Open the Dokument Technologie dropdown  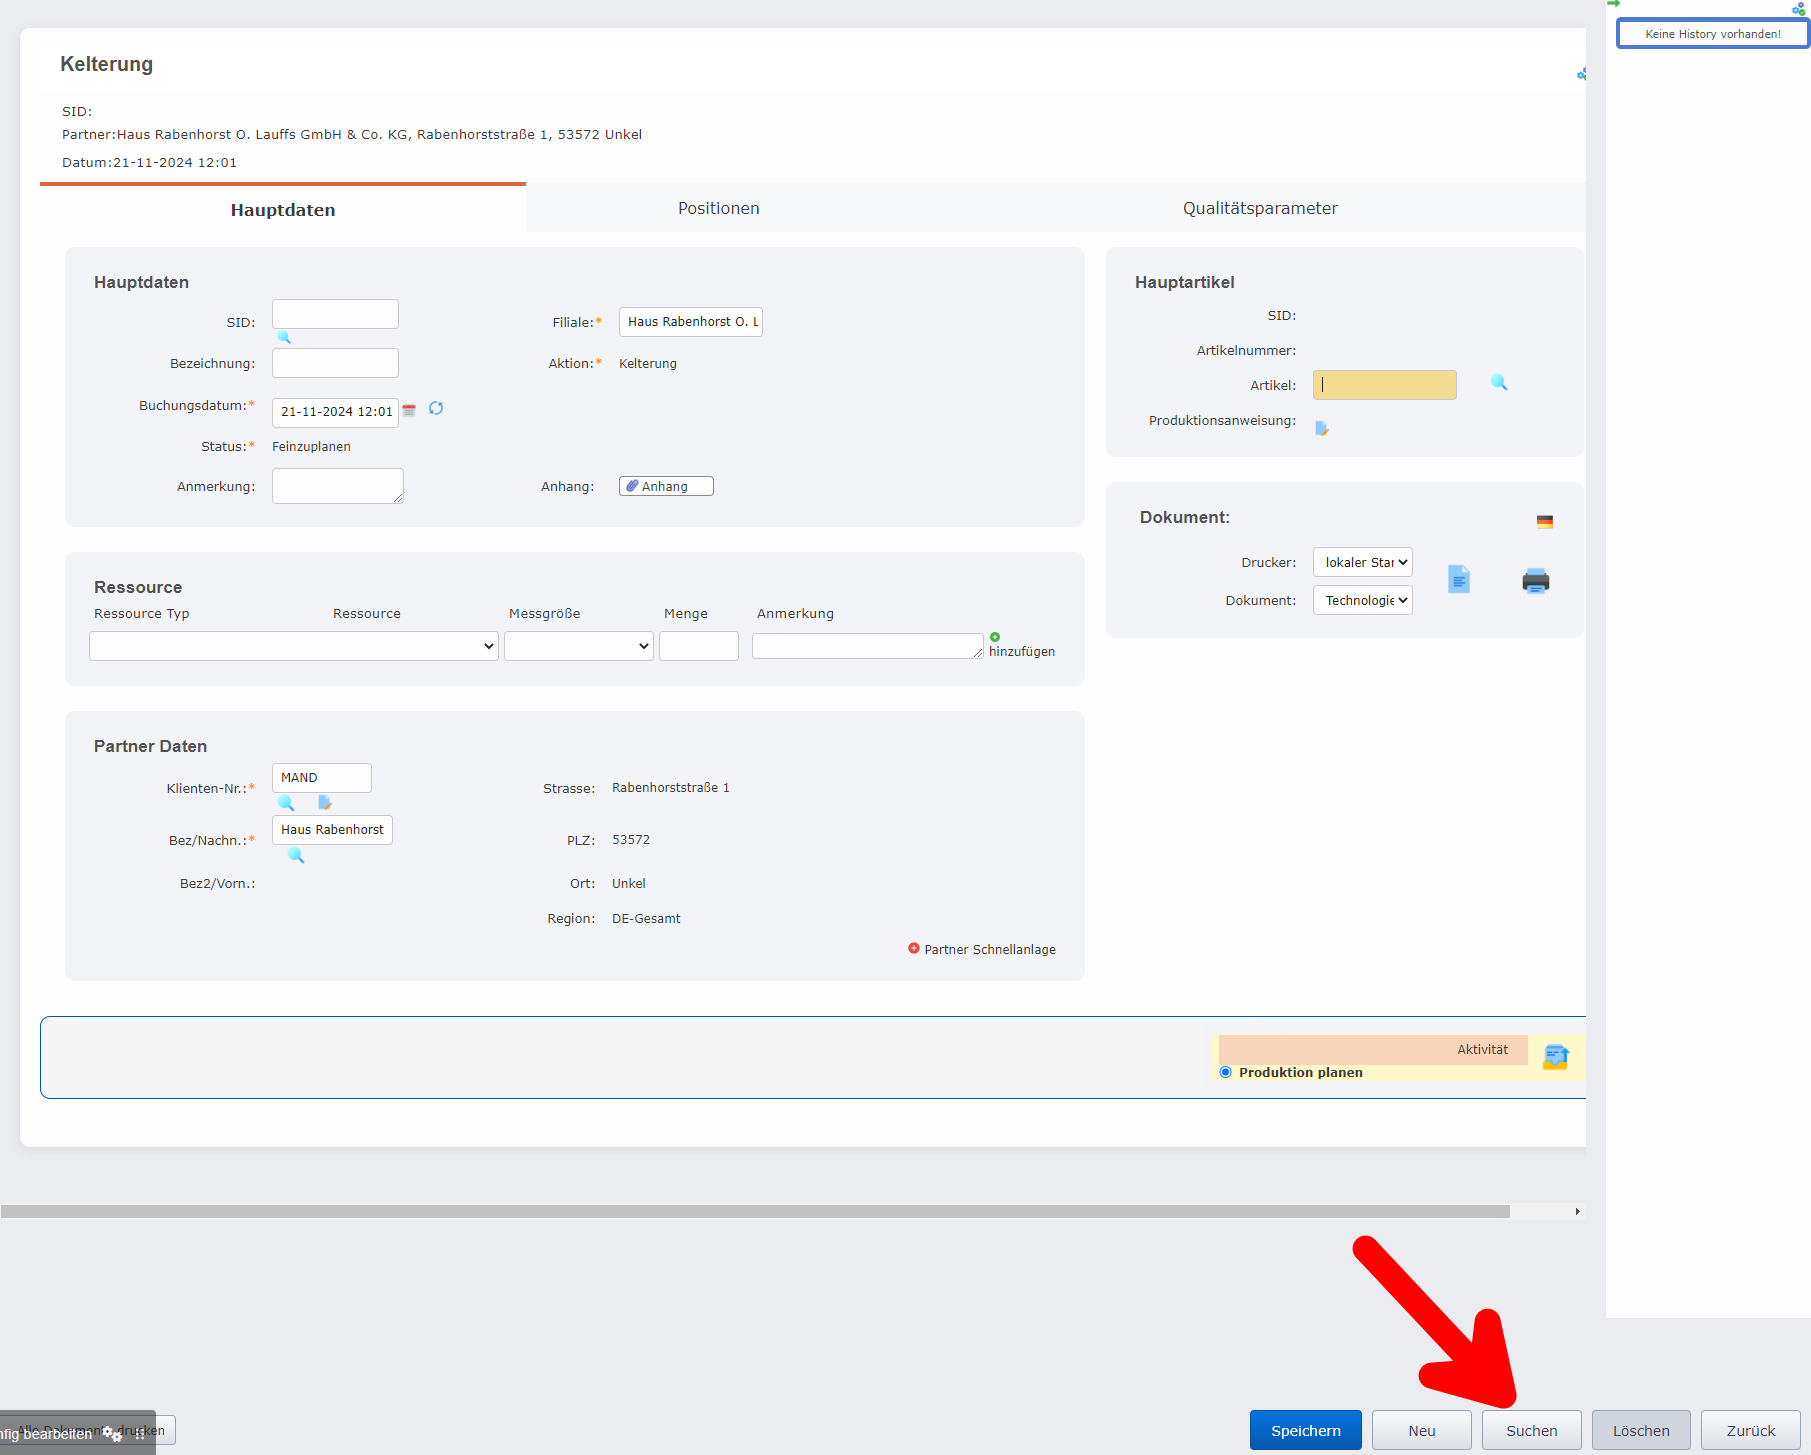click(1362, 601)
